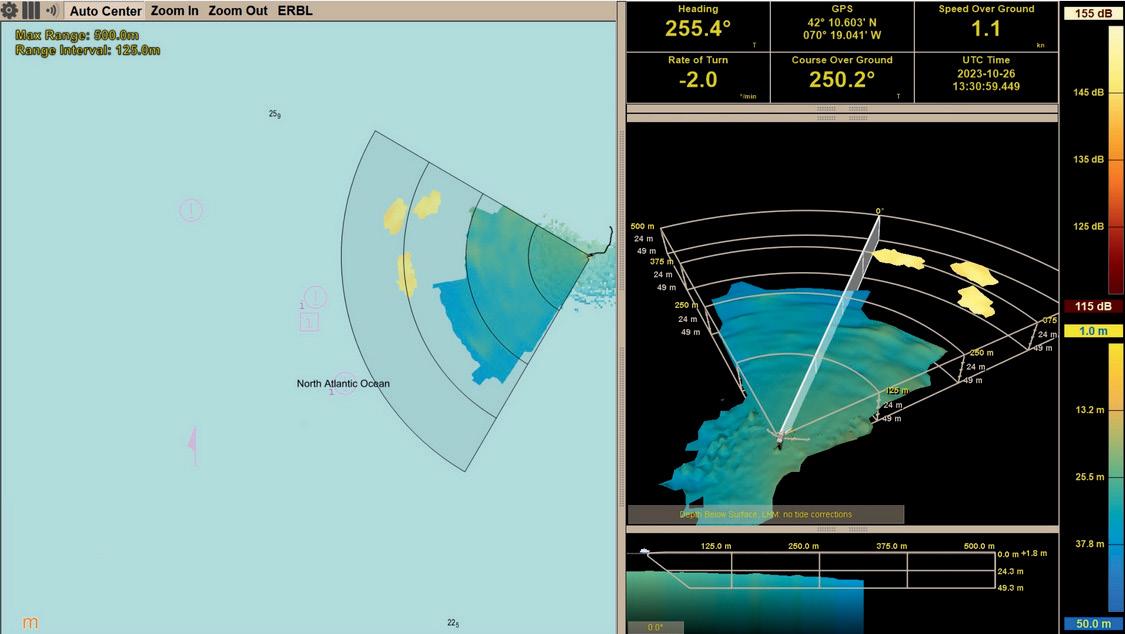
Task: Click the pink square chart symbol
Action: pos(309,323)
